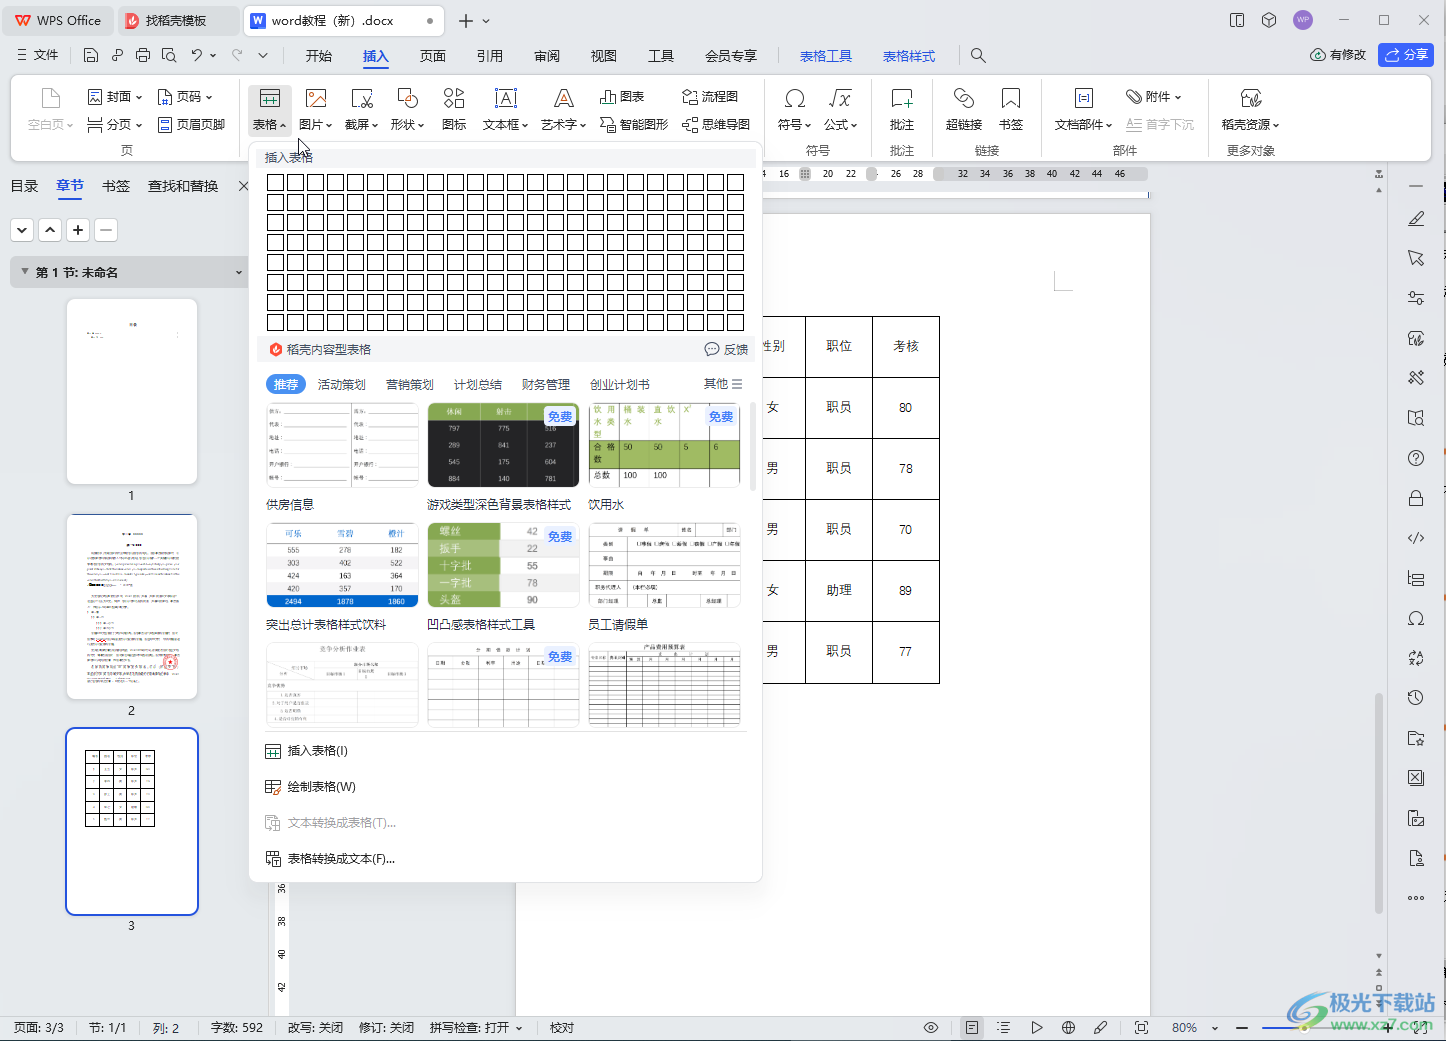Open the 图片 picture insert tool
Screen dimensions: 1446x1041
coord(316,110)
